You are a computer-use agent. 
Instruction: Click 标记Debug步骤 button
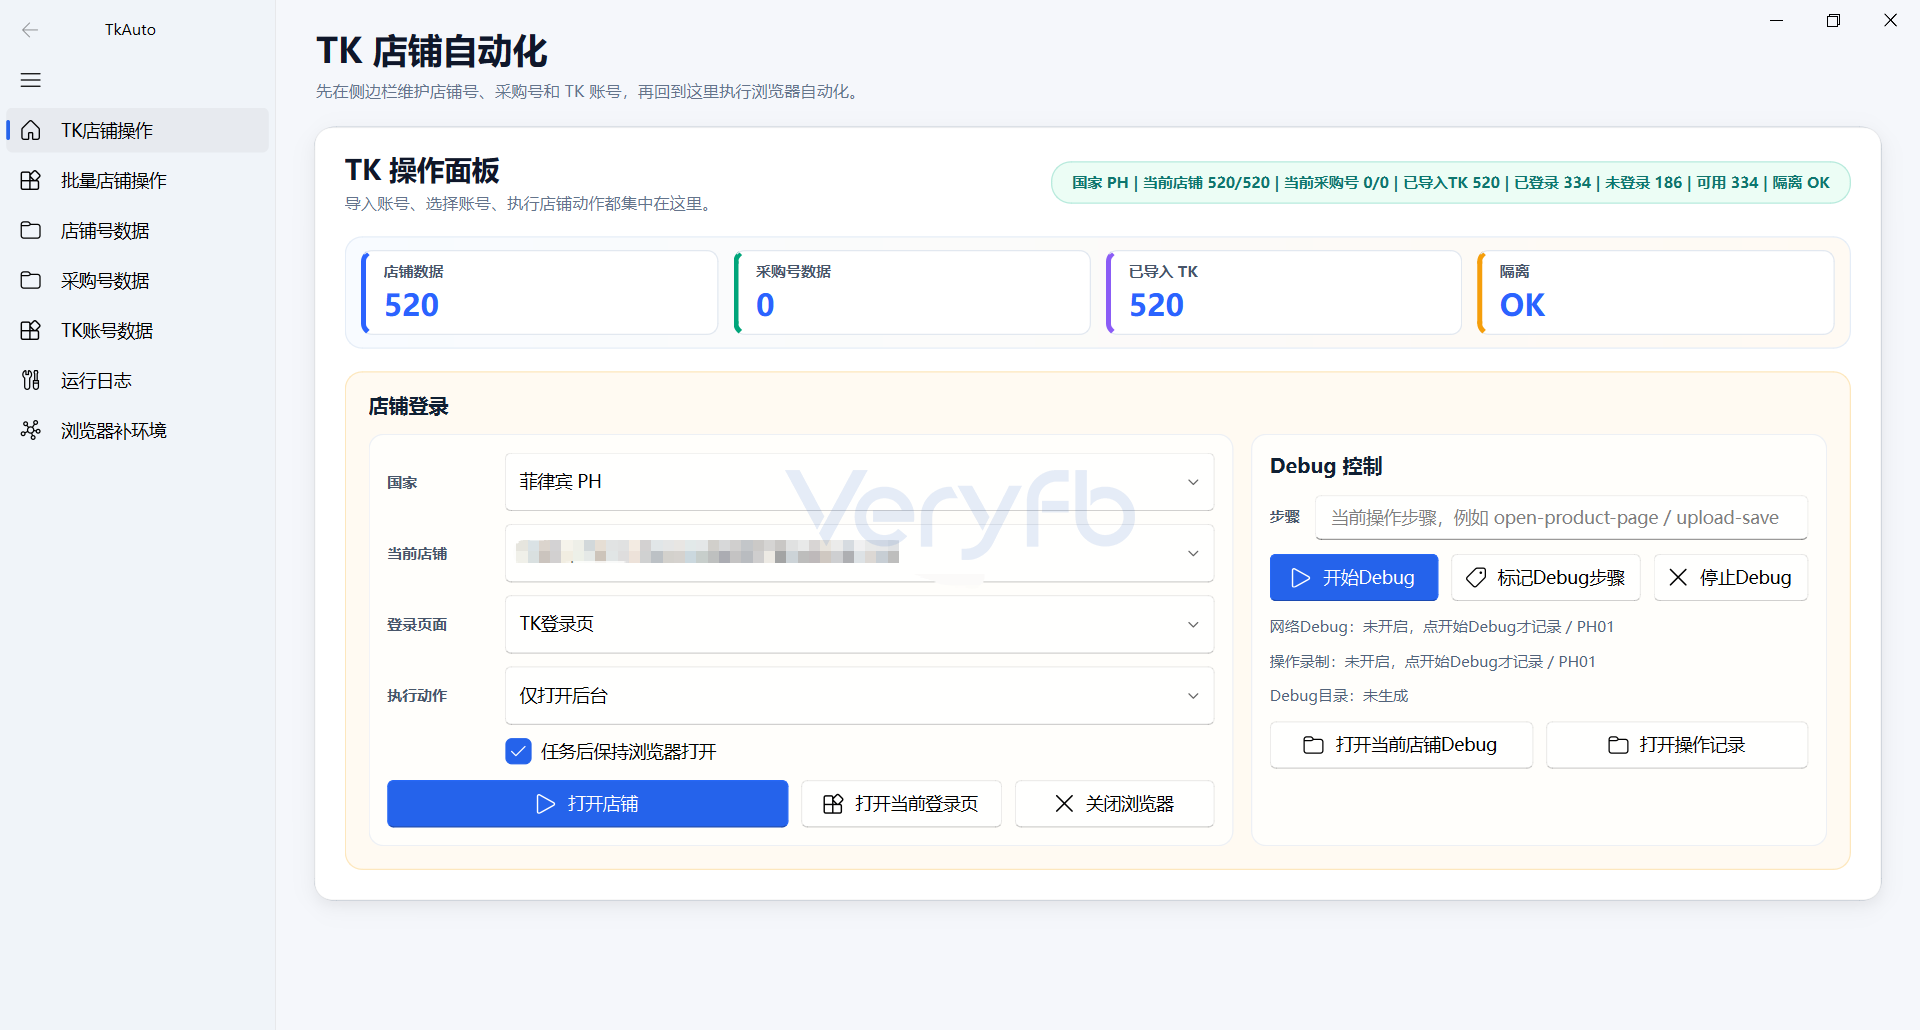[x=1546, y=578]
